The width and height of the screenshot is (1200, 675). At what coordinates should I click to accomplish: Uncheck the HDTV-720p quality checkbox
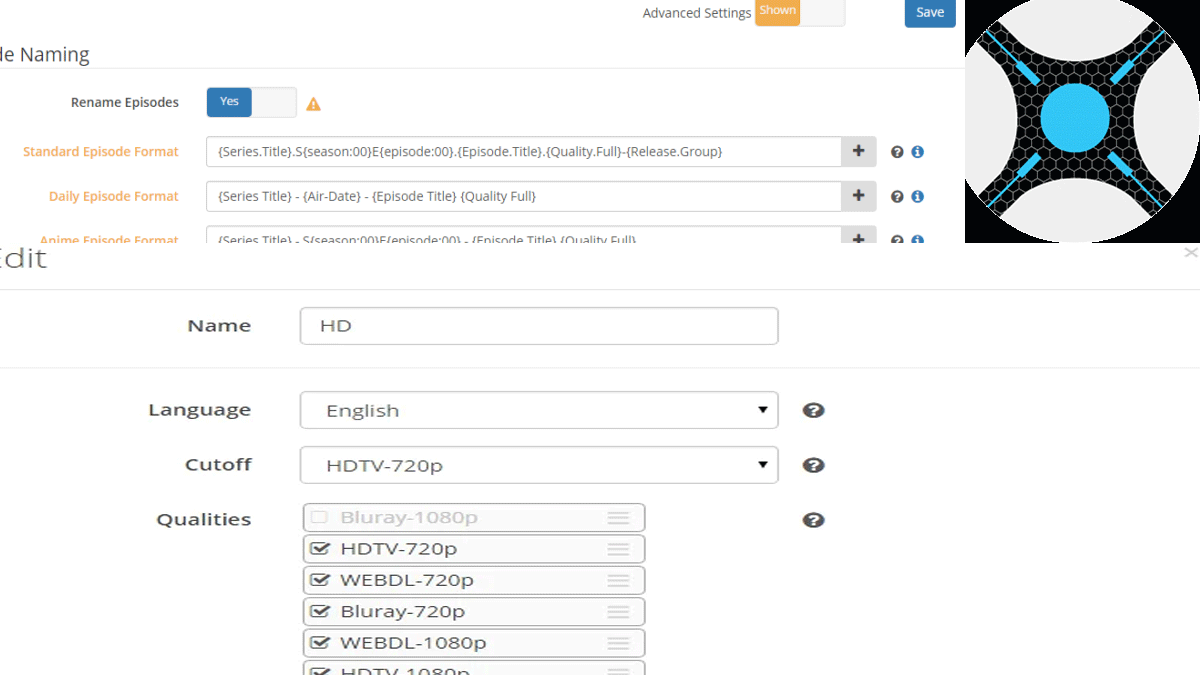[320, 549]
